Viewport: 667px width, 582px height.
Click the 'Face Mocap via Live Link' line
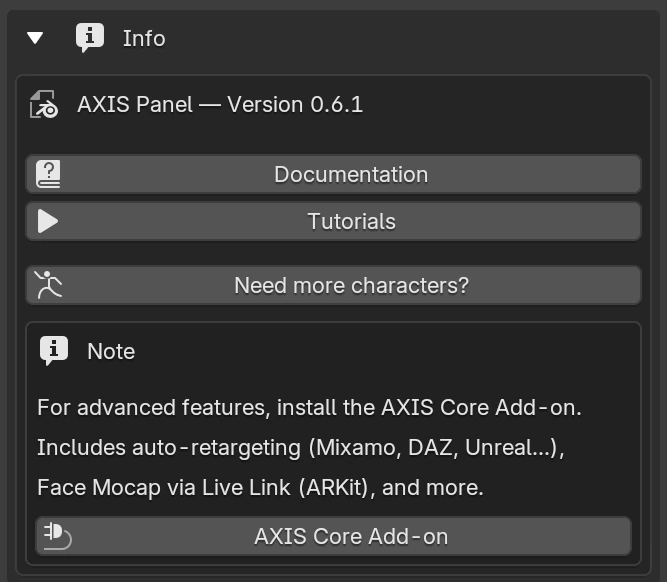[x=260, y=488]
